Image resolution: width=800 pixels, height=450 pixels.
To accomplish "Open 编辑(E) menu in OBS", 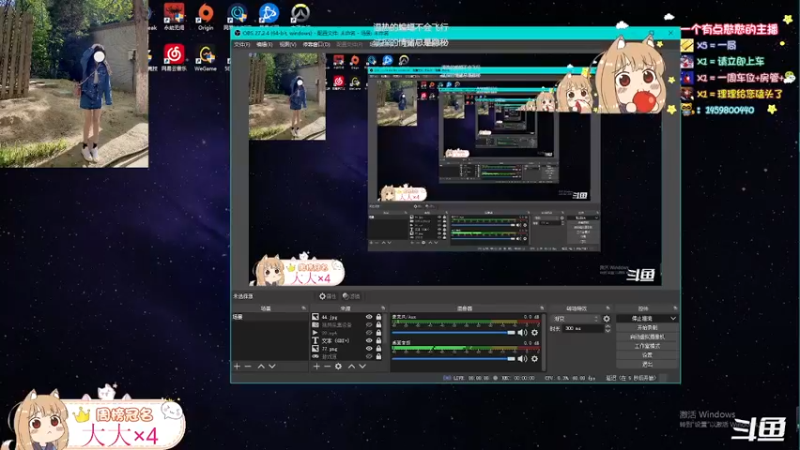I will (x=264, y=44).
